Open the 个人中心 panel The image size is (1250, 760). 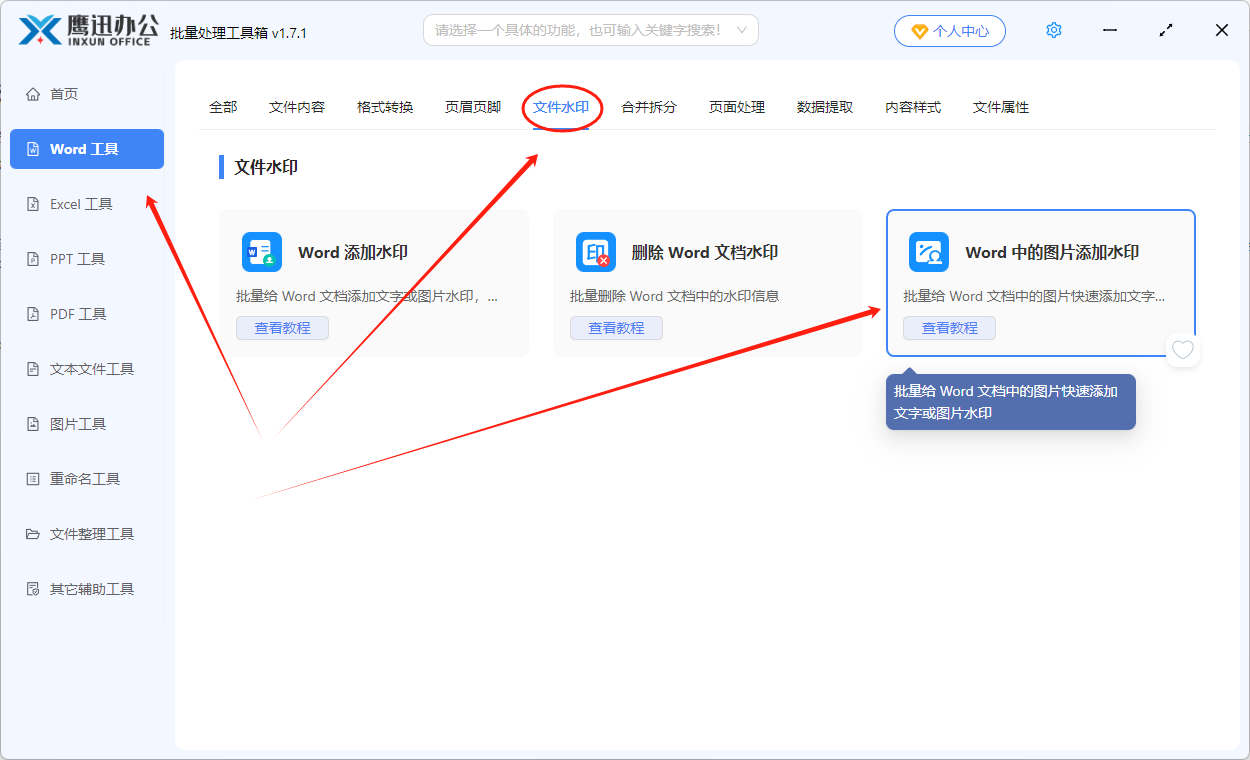pos(949,30)
